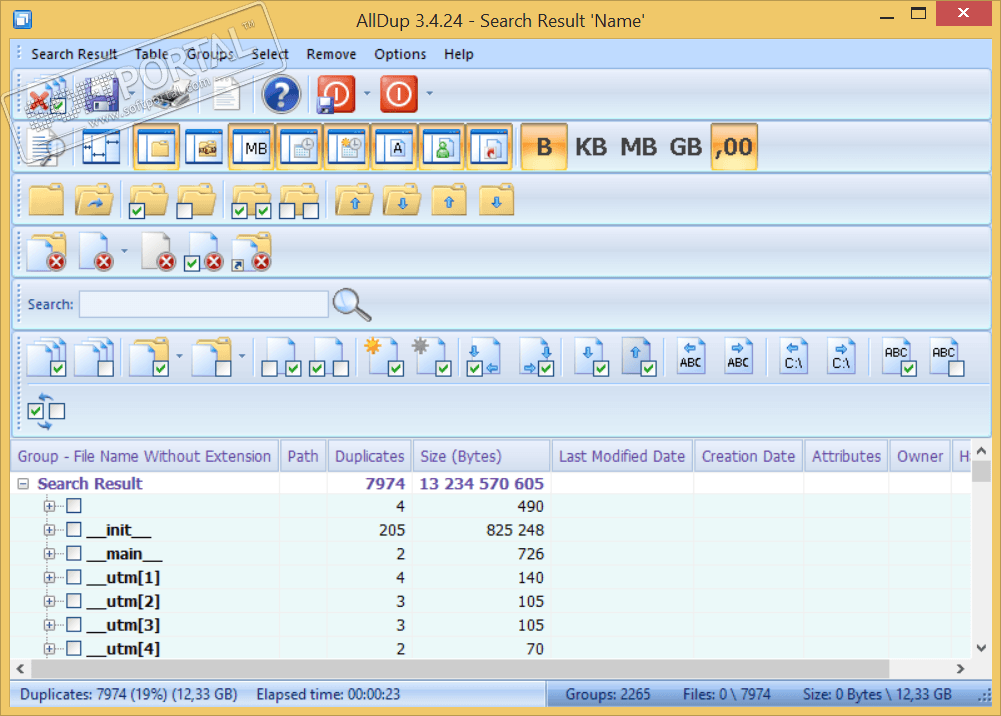Viewport: 1001px width, 716px height.
Task: Expand the __utm[2] group tree node
Action: [49, 602]
